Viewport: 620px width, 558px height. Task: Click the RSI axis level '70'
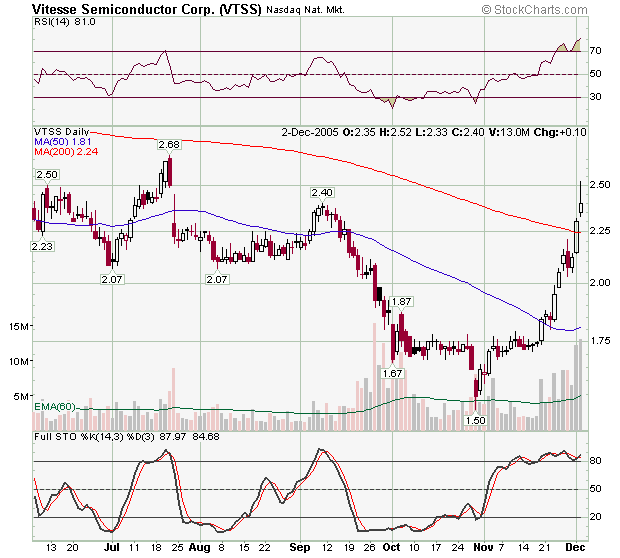click(595, 51)
